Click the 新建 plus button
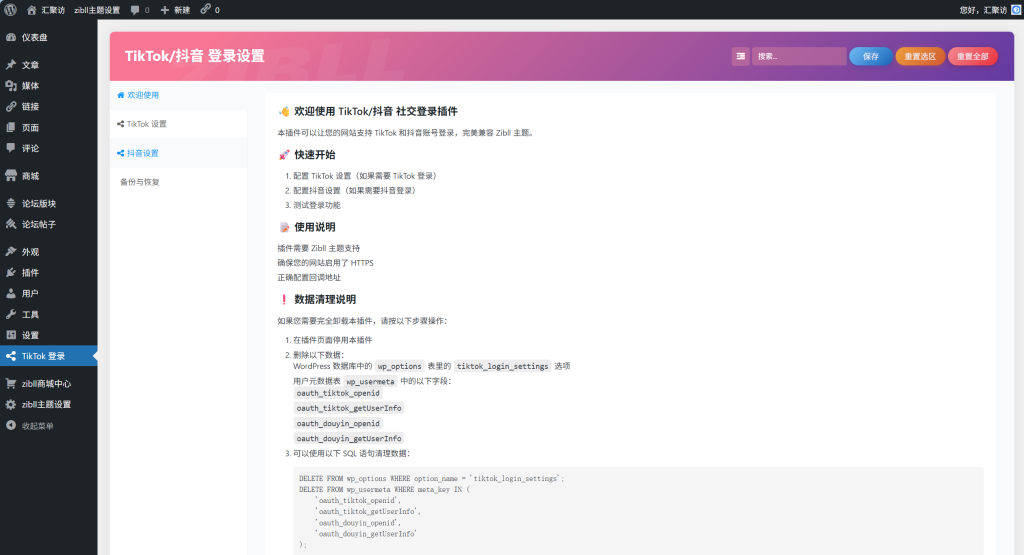Image resolution: width=1024 pixels, height=555 pixels. pyautogui.click(x=175, y=10)
